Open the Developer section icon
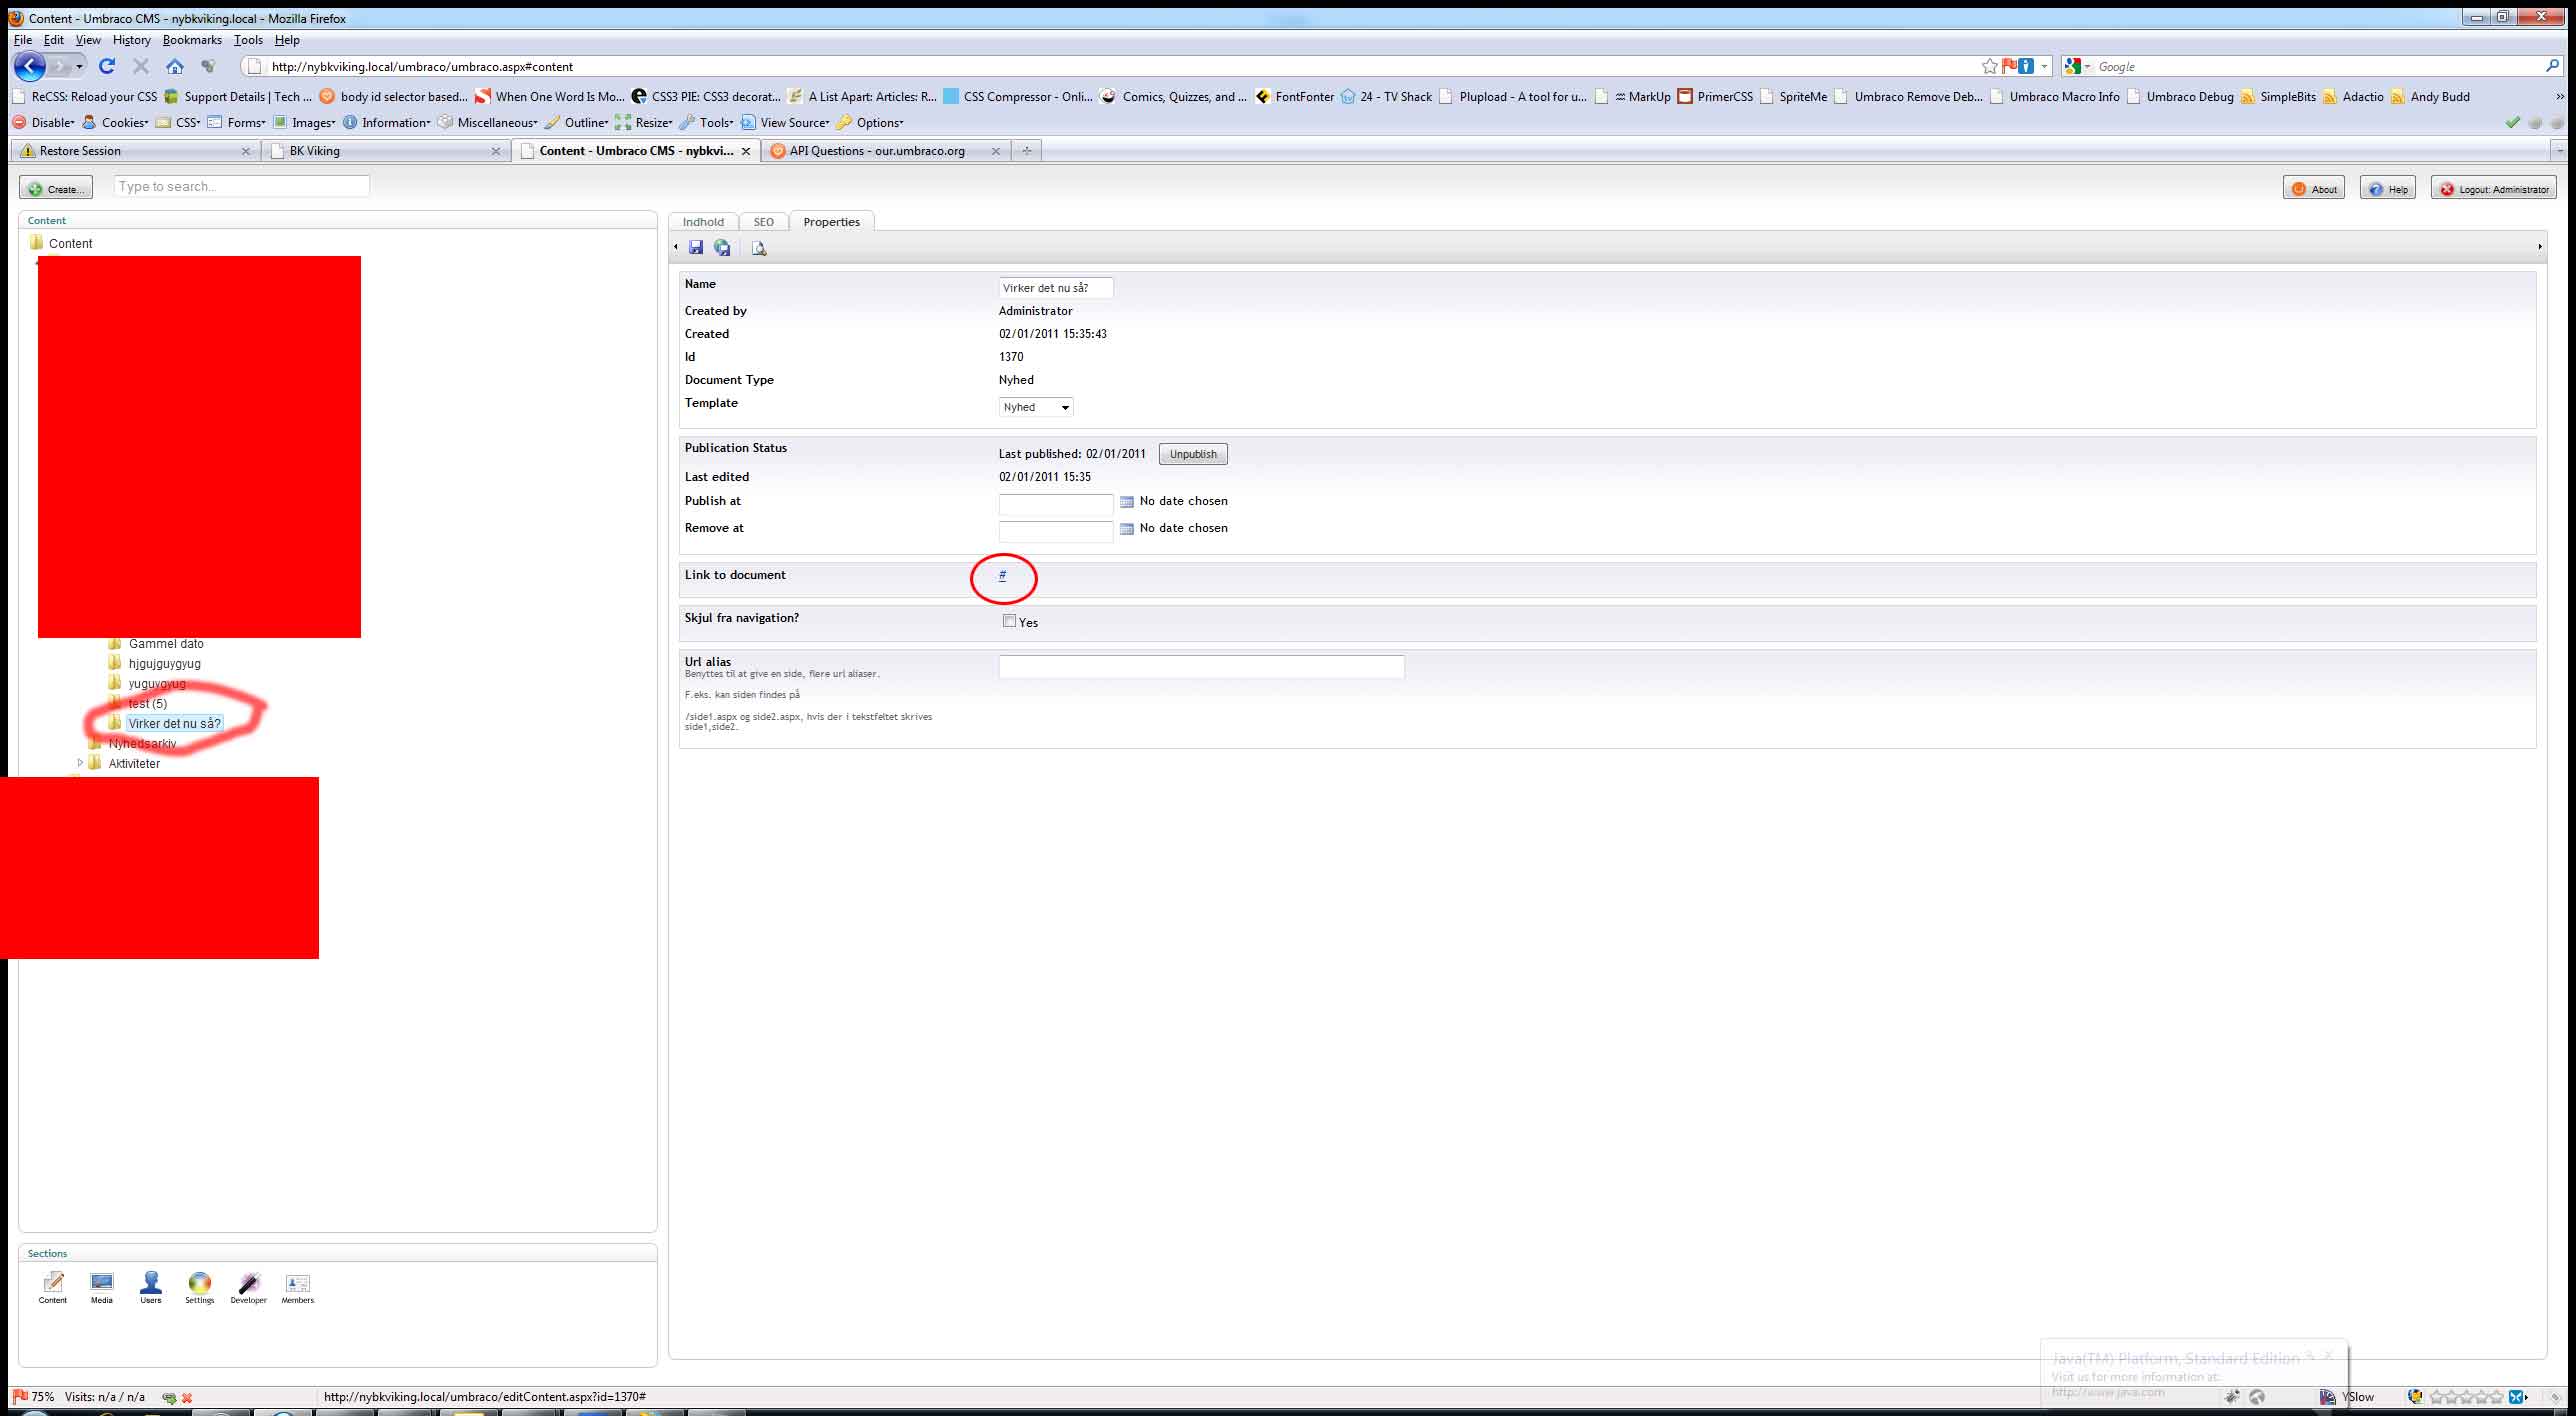The height and width of the screenshot is (1416, 2576). coord(249,1287)
